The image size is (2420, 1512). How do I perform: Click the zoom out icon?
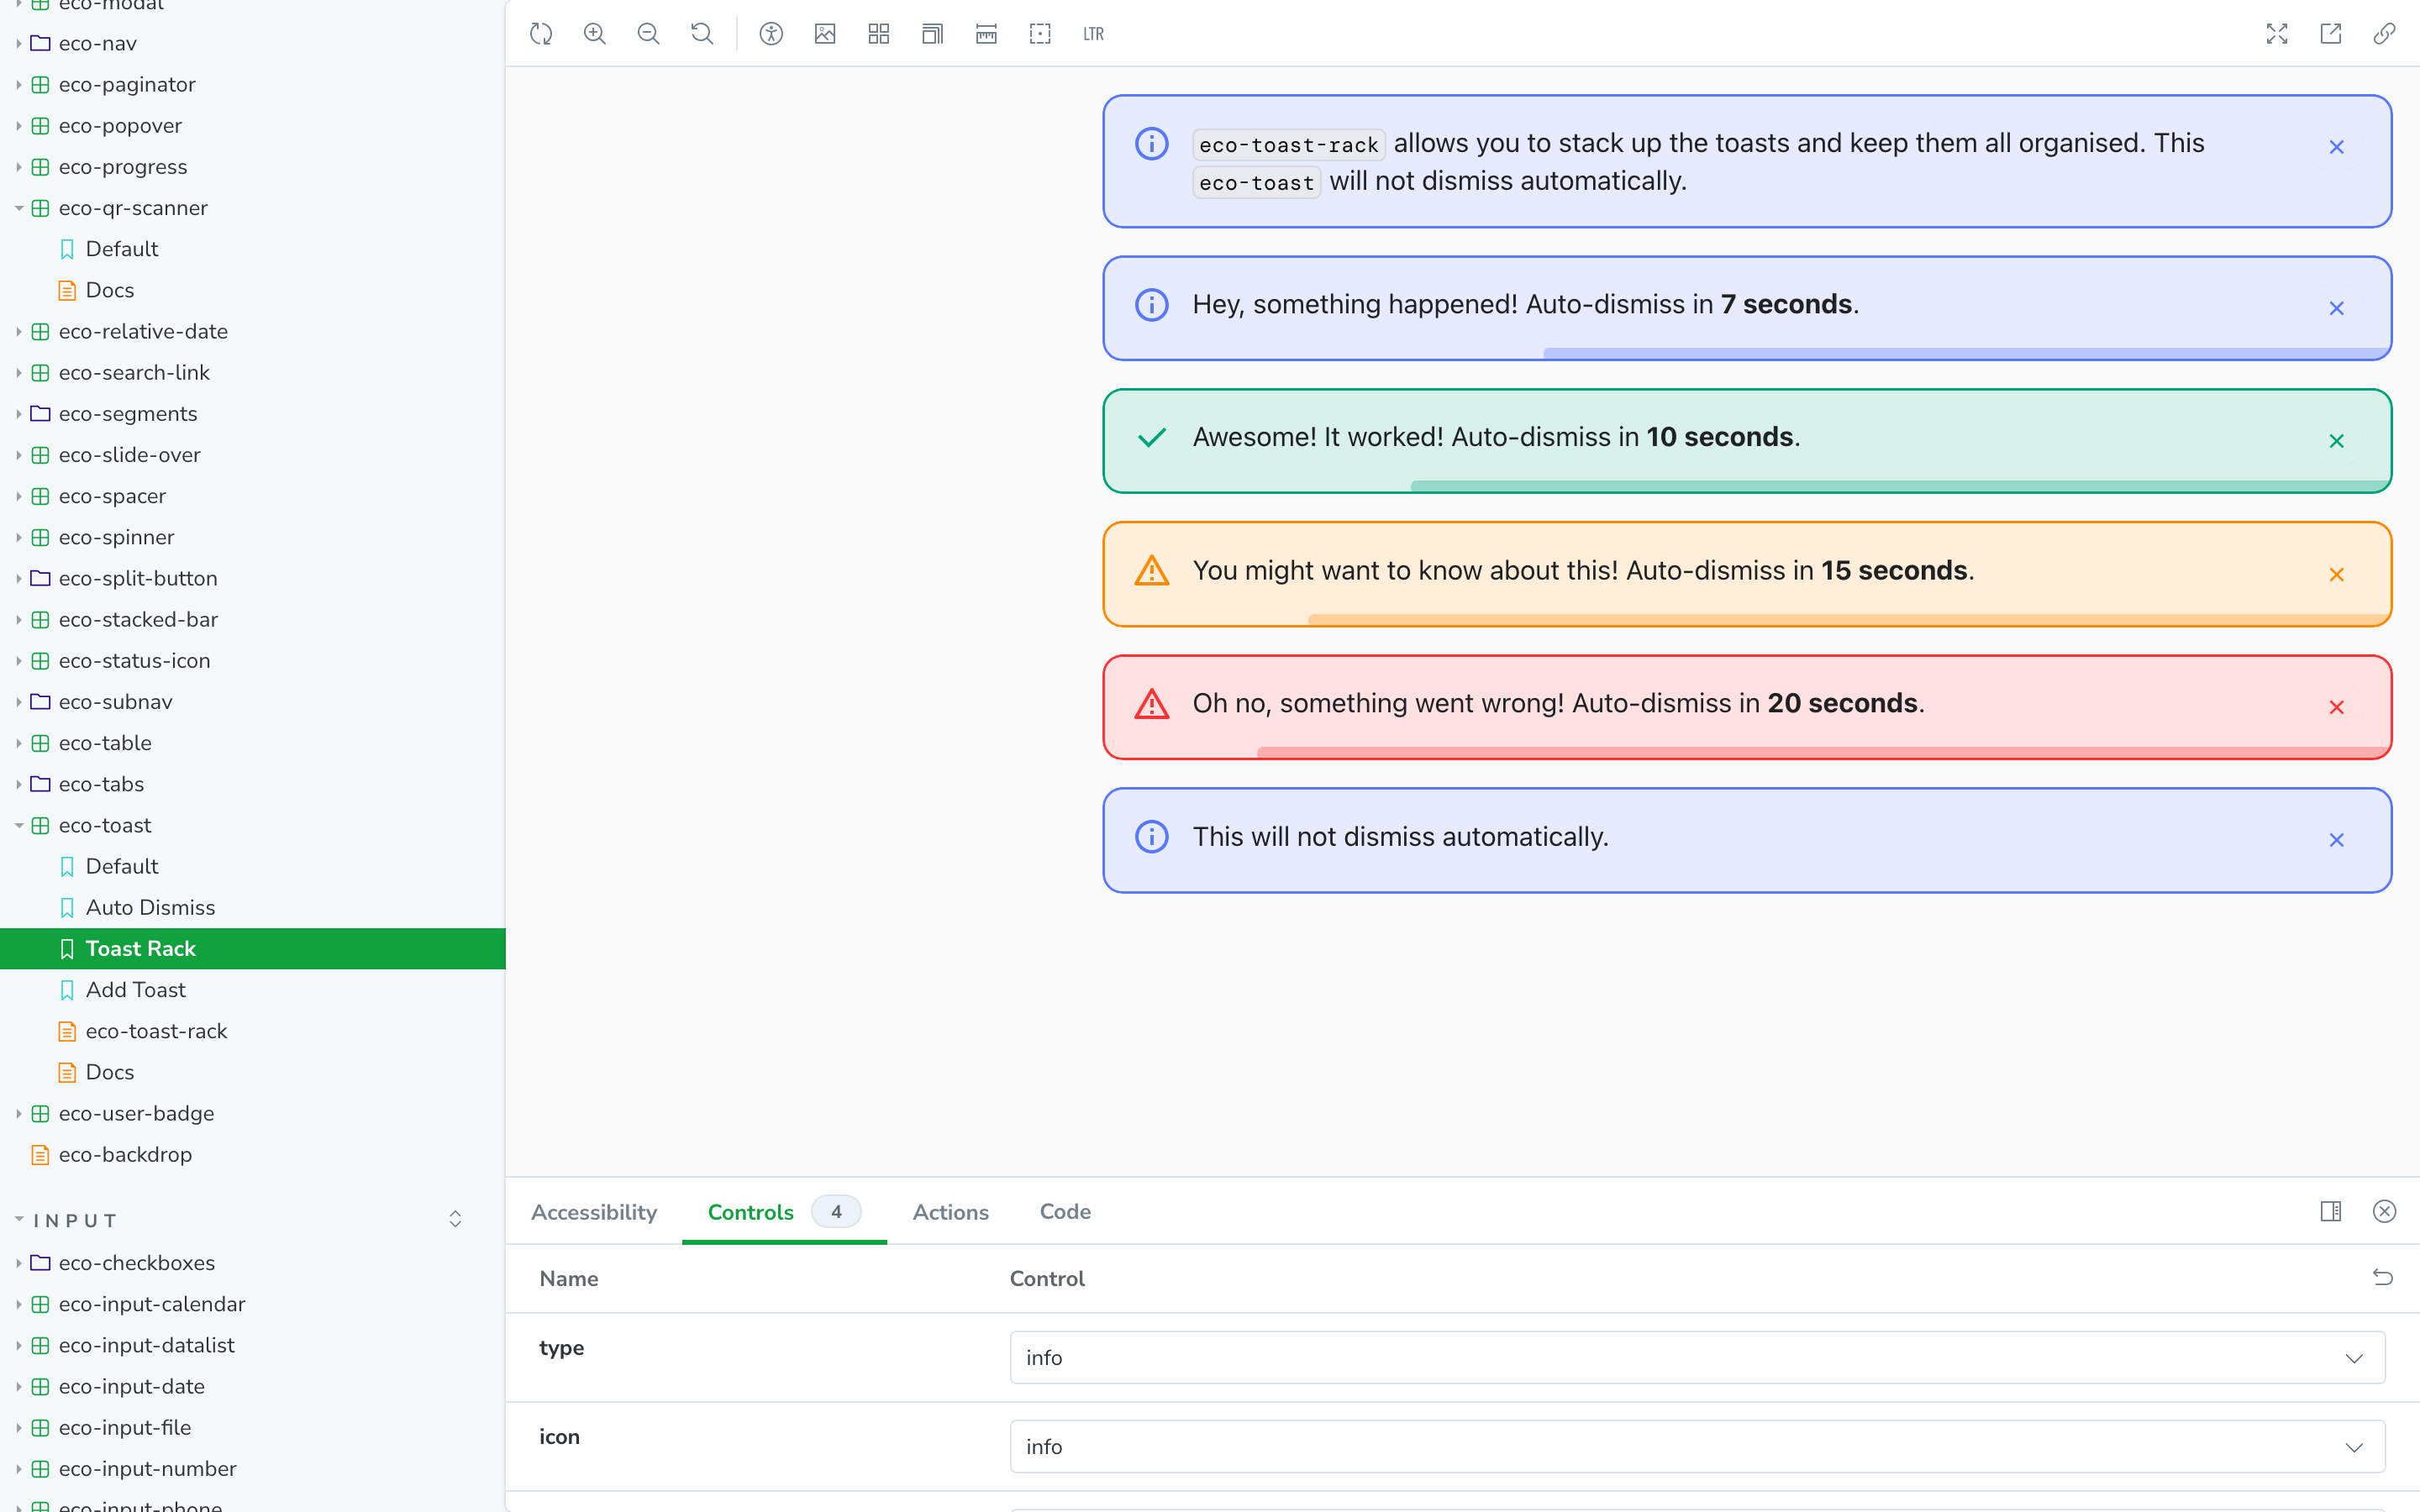(648, 34)
